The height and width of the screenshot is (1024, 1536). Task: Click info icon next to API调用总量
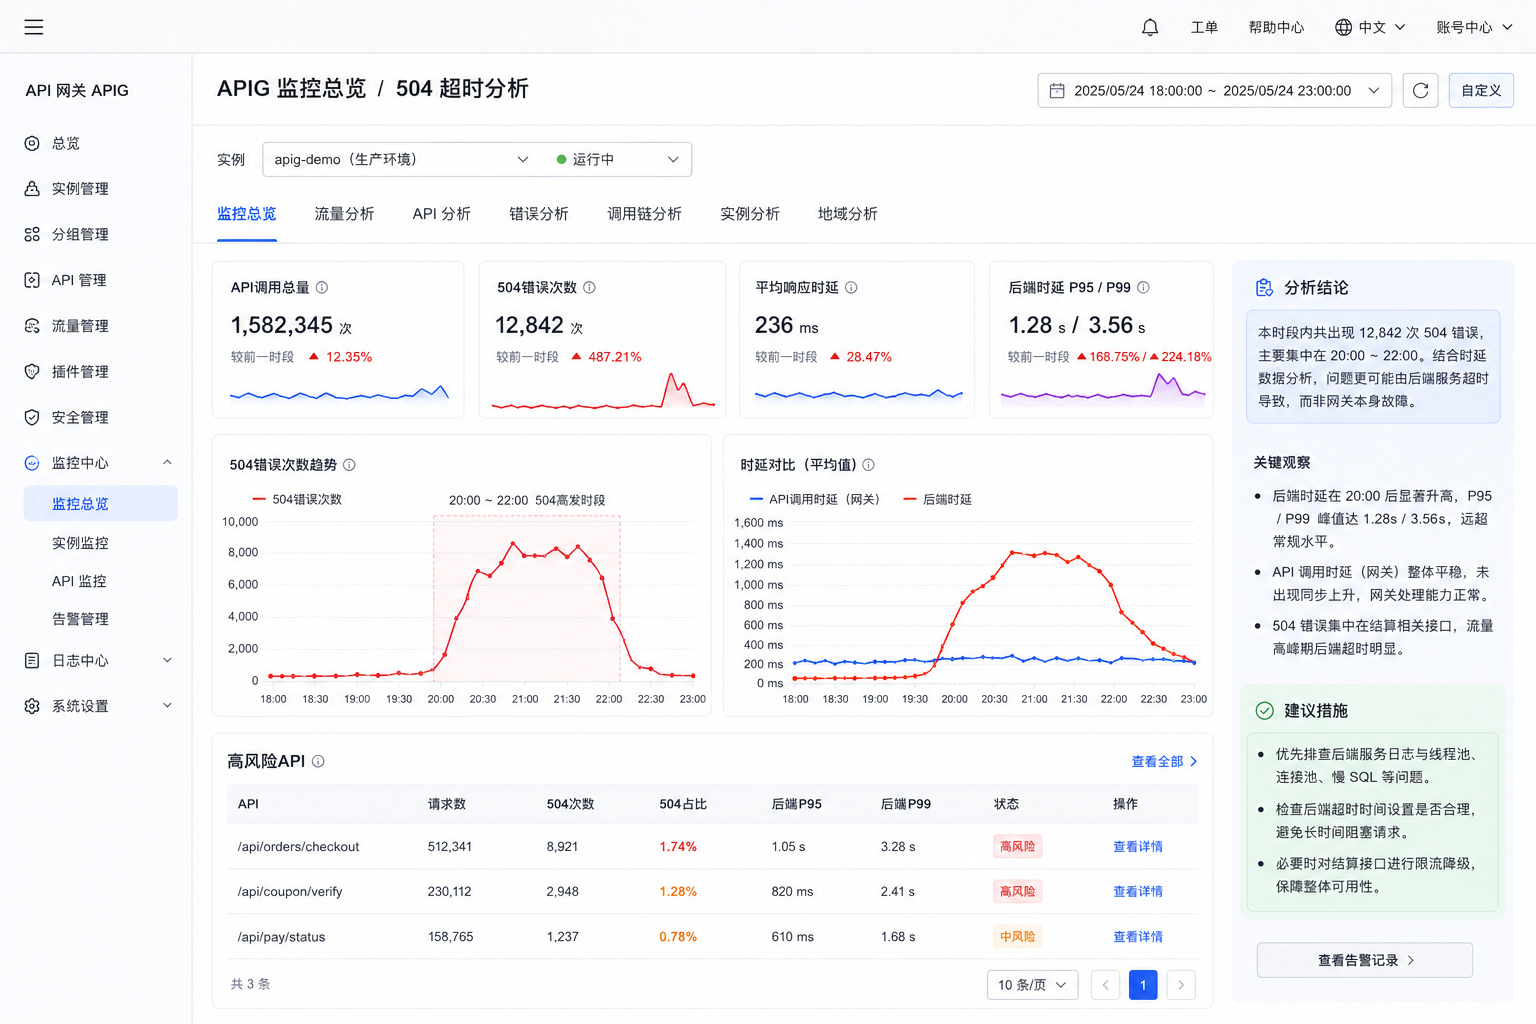pyautogui.click(x=322, y=287)
